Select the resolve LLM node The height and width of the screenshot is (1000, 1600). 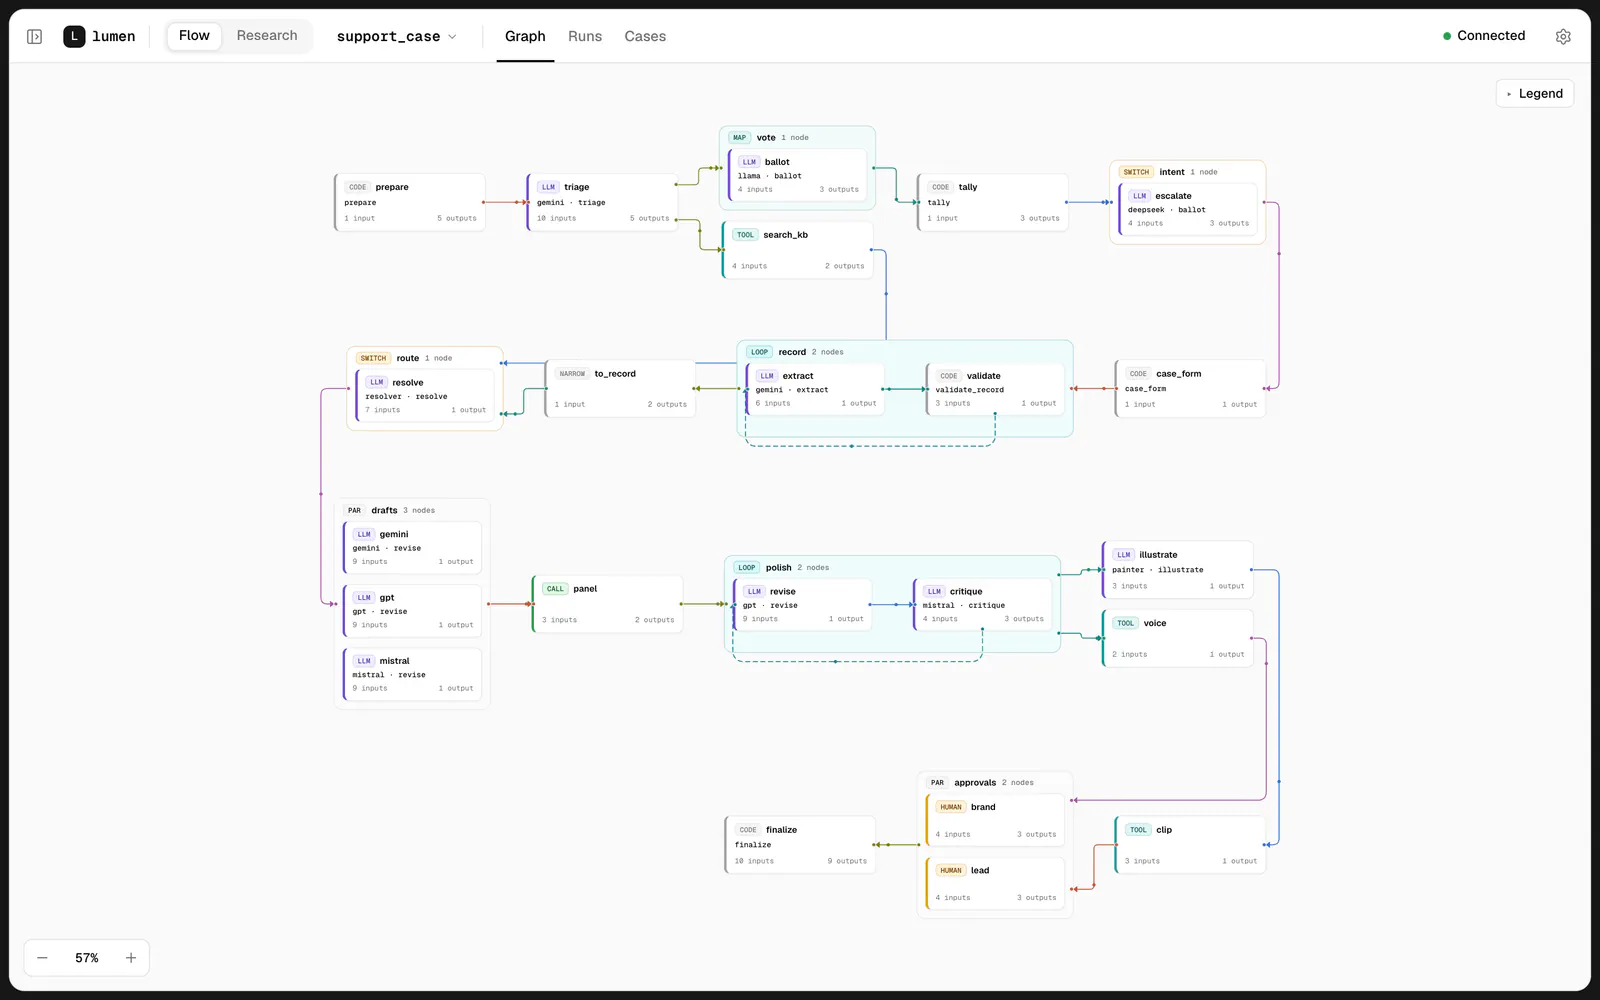pyautogui.click(x=425, y=396)
